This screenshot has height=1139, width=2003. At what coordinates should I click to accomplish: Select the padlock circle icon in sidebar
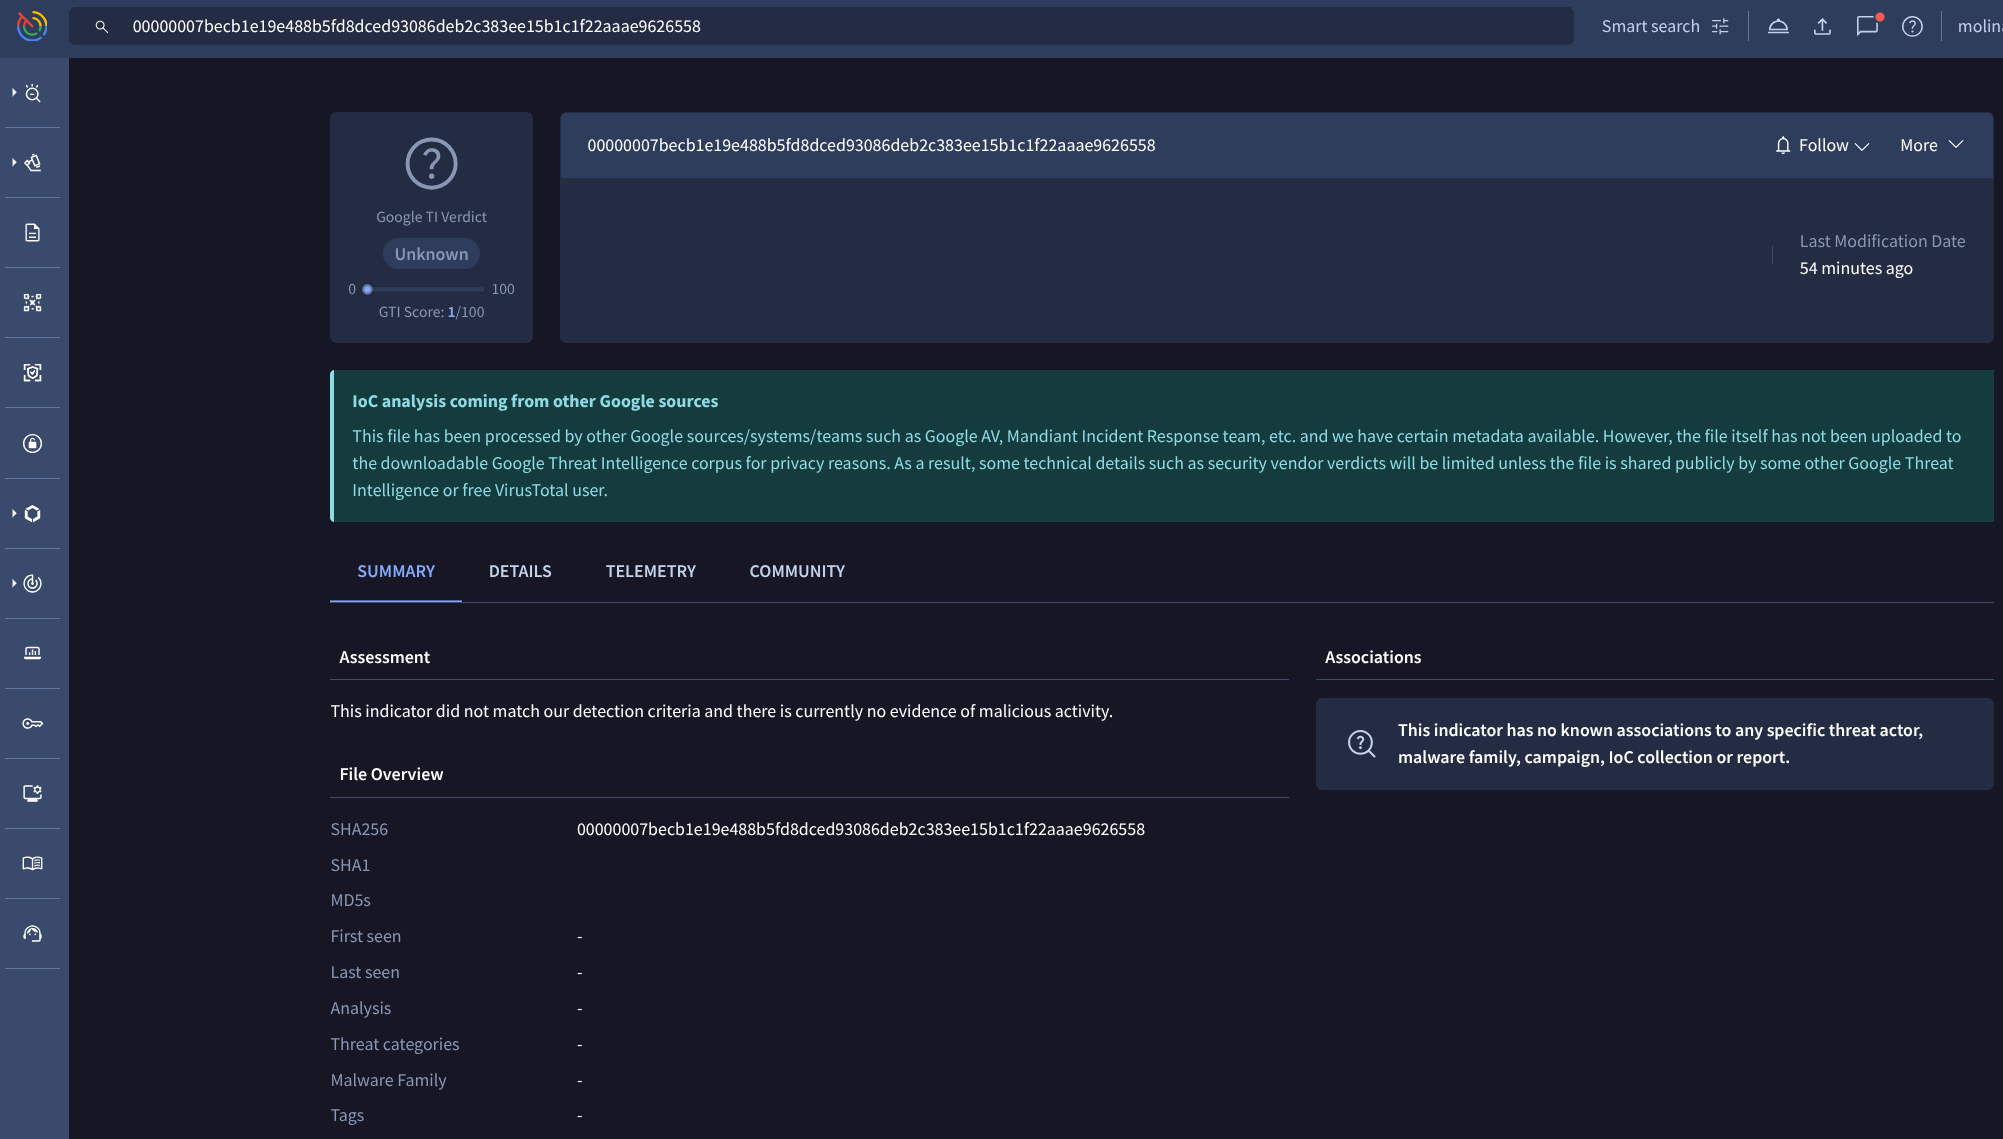(33, 443)
